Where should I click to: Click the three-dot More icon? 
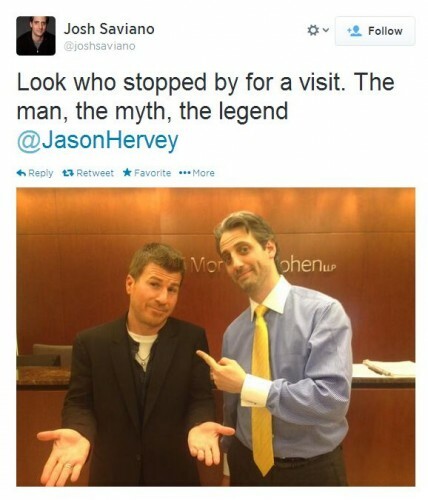[x=184, y=173]
